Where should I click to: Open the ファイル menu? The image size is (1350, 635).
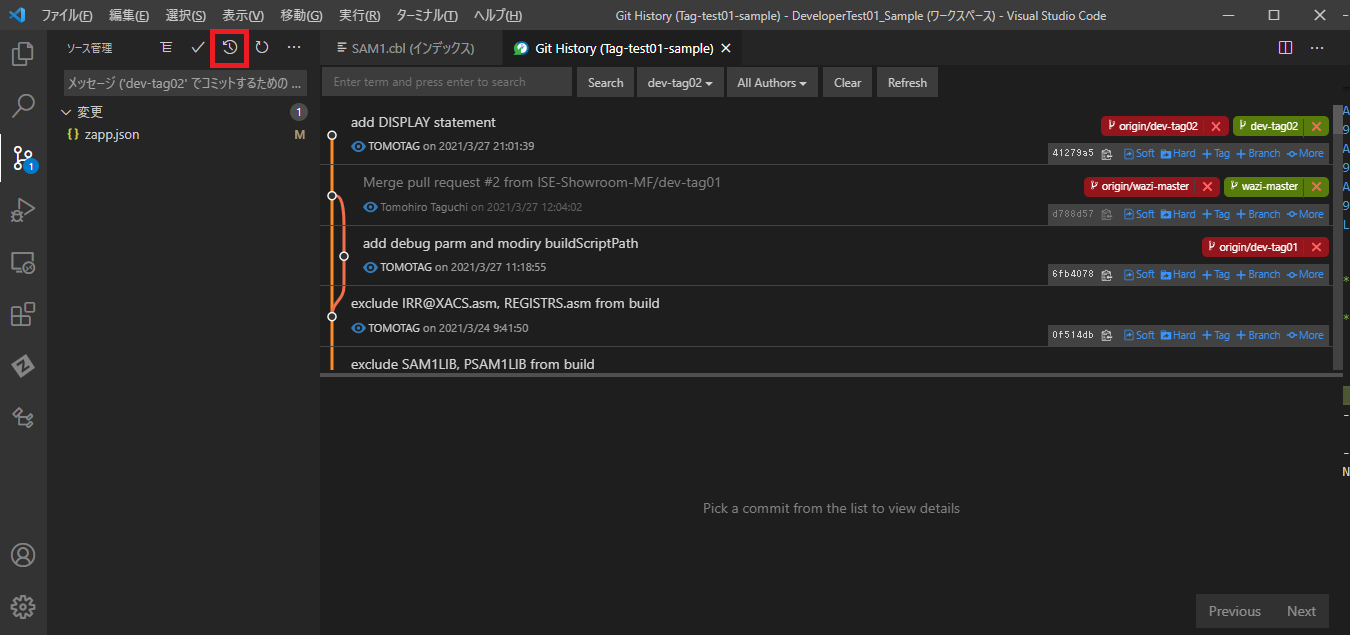point(67,16)
